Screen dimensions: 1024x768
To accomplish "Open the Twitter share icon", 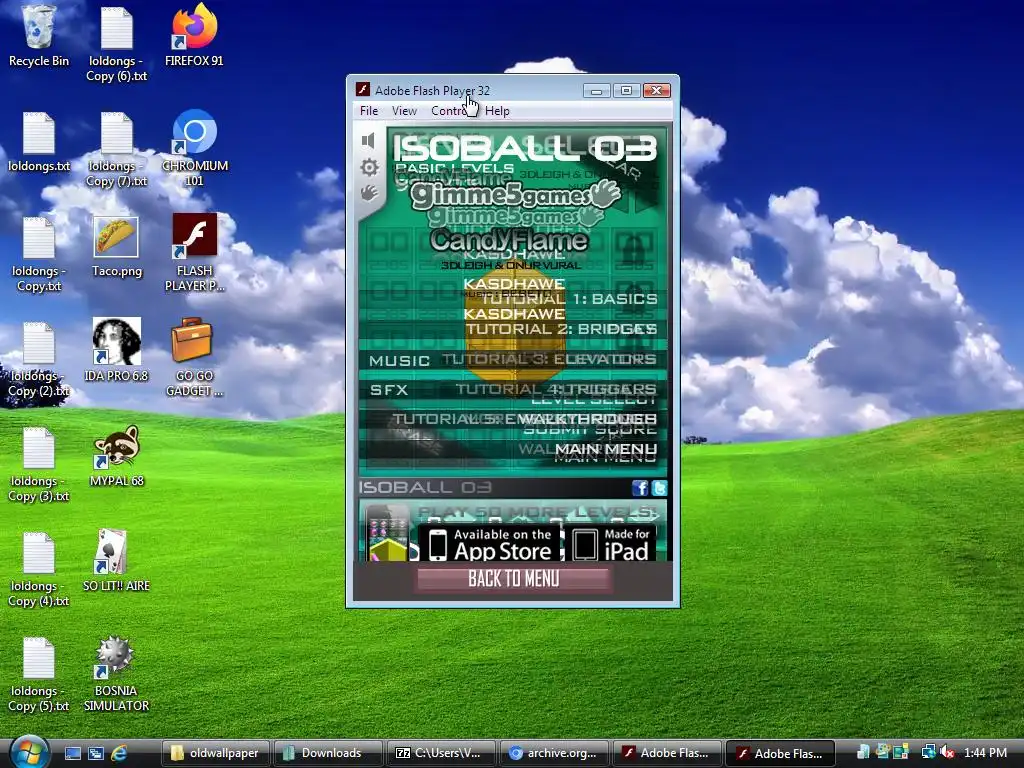I will coord(659,488).
